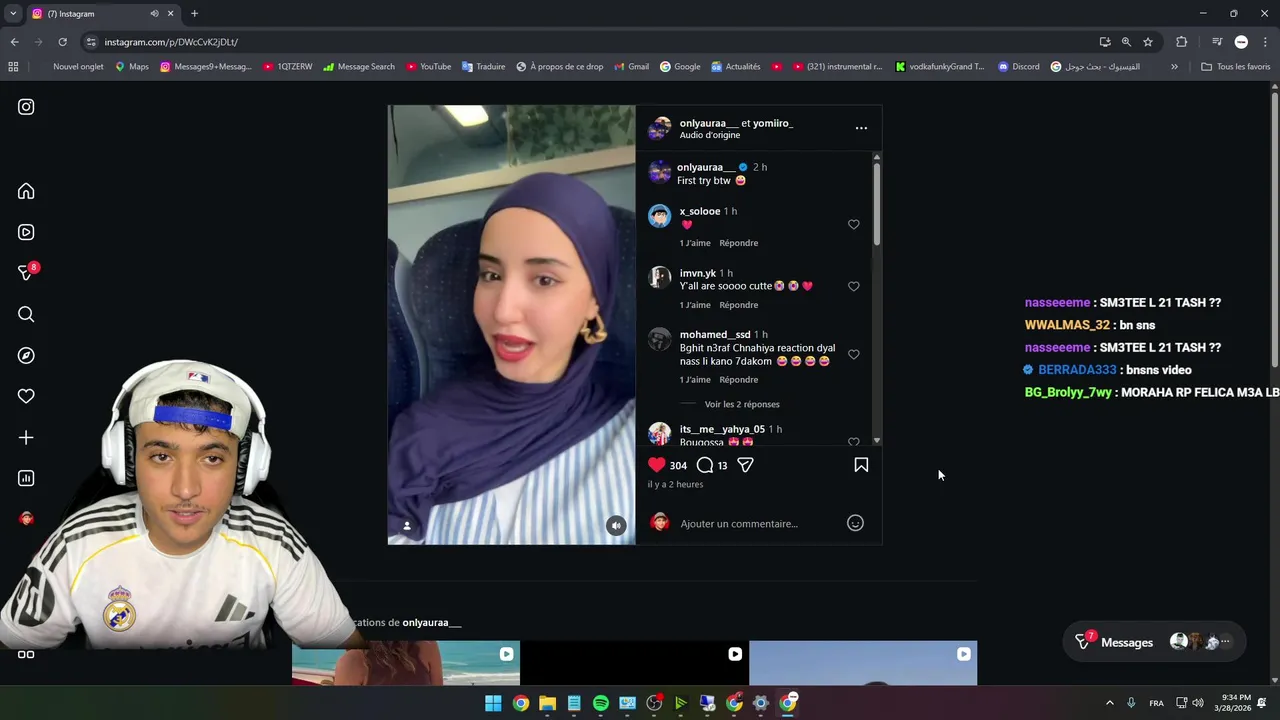
Task: Go back with Chrome back arrow
Action: tap(14, 42)
